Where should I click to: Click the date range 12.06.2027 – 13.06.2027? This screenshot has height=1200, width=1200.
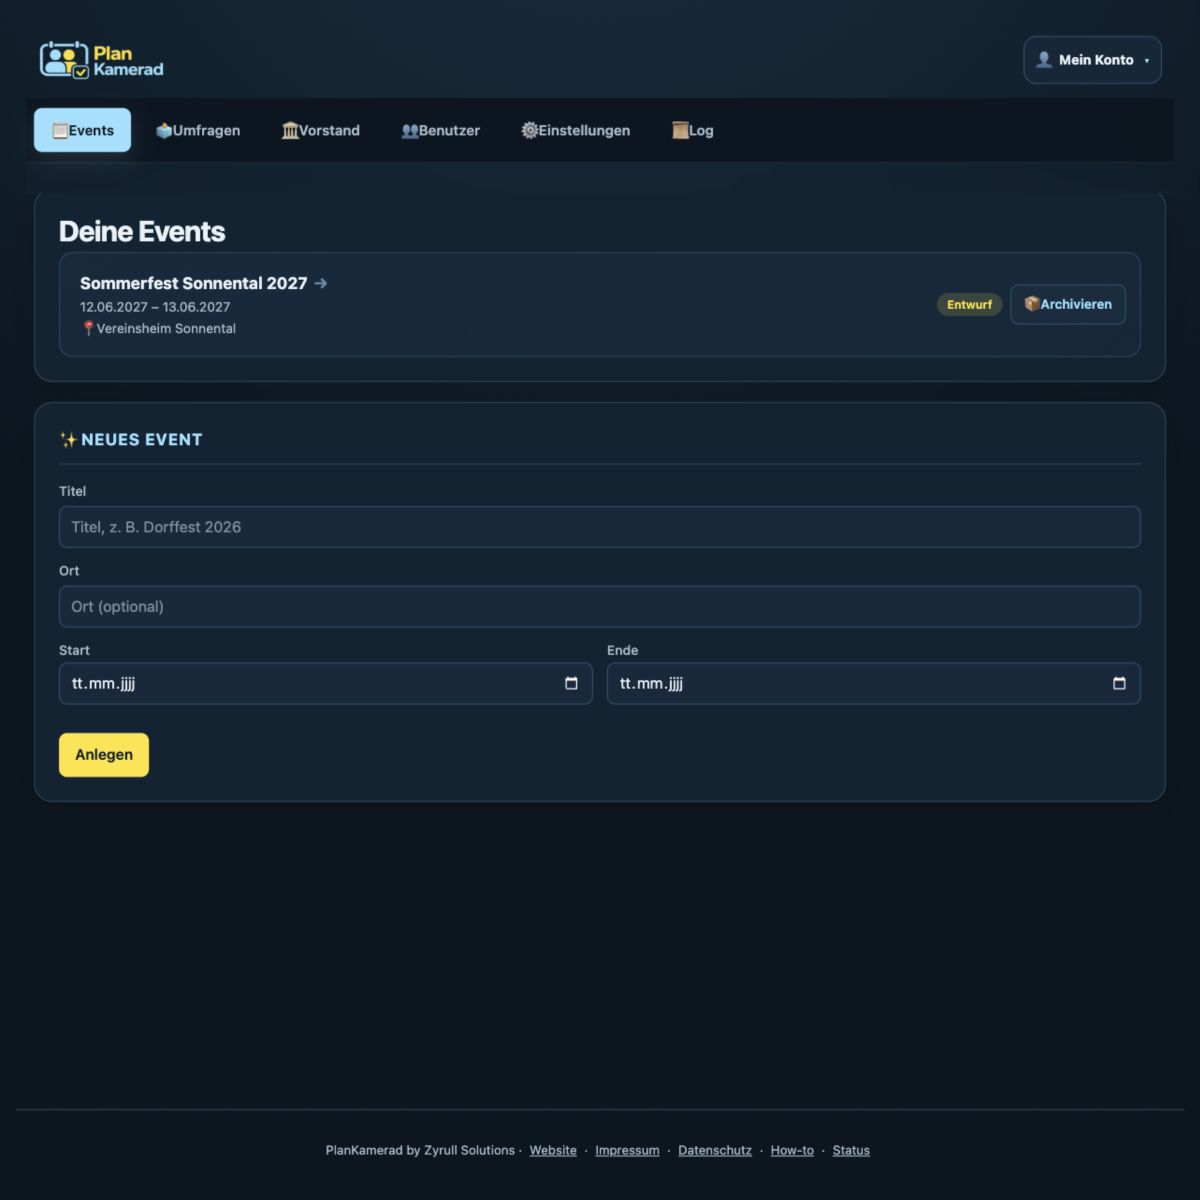(x=155, y=307)
